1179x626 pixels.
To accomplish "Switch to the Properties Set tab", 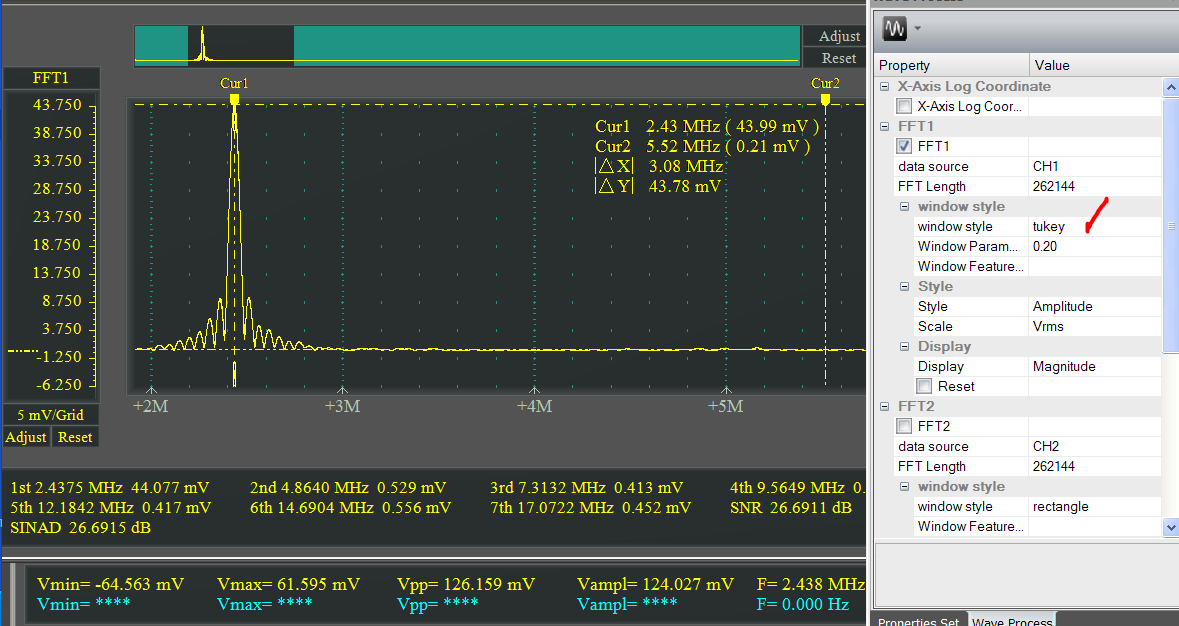I will (918, 620).
